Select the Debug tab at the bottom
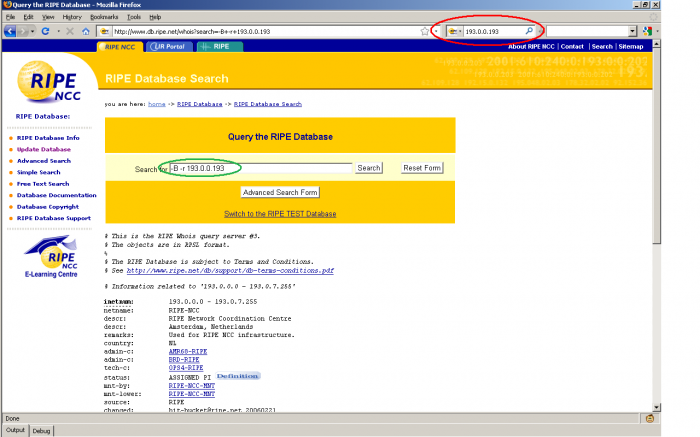The width and height of the screenshot is (700, 437). 41,431
